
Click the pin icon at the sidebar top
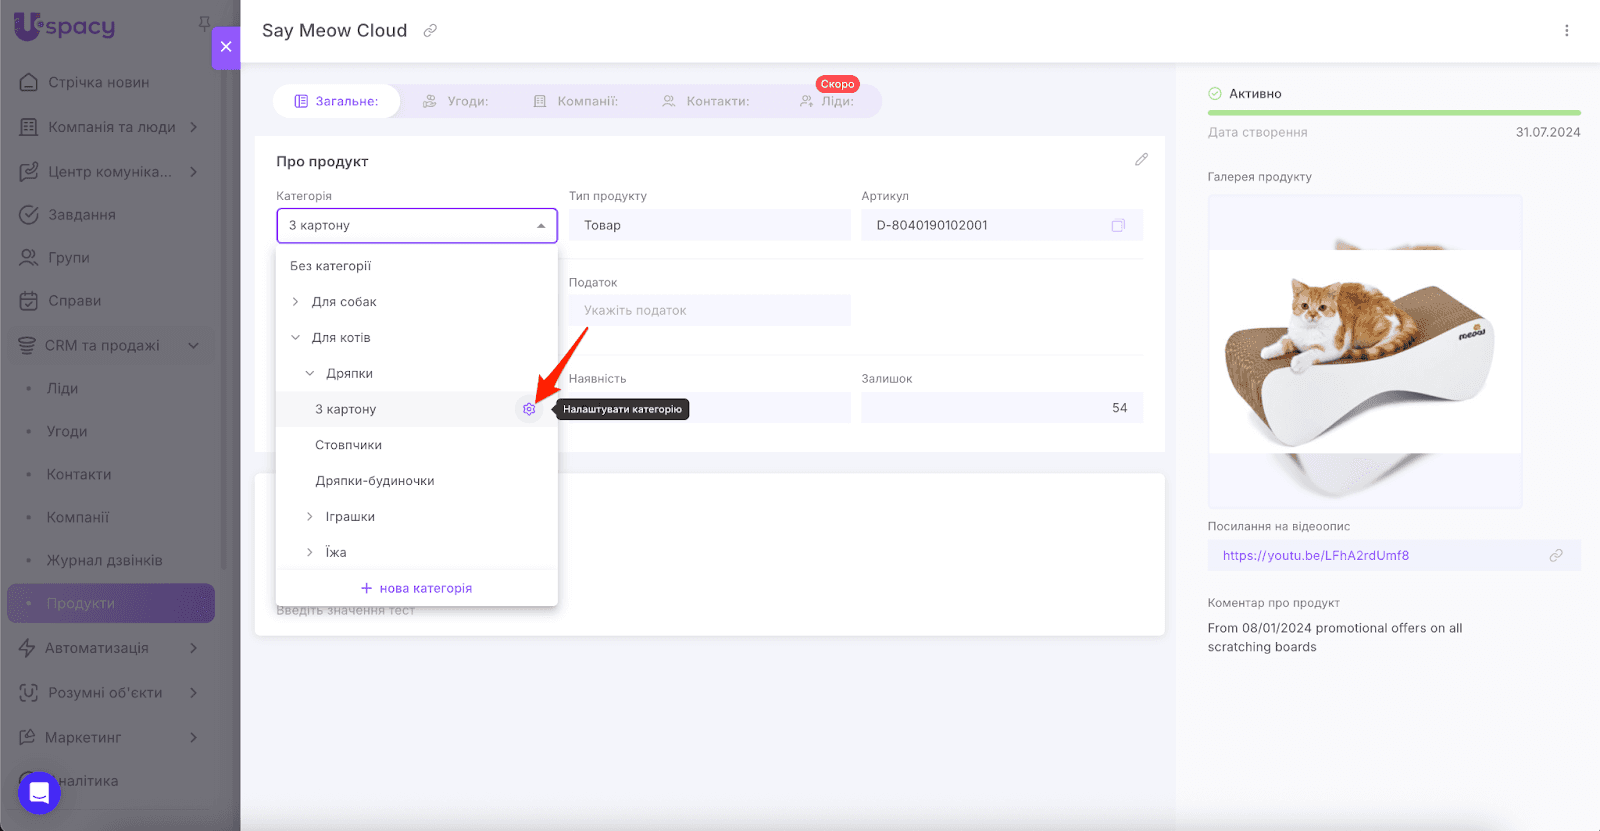click(204, 23)
